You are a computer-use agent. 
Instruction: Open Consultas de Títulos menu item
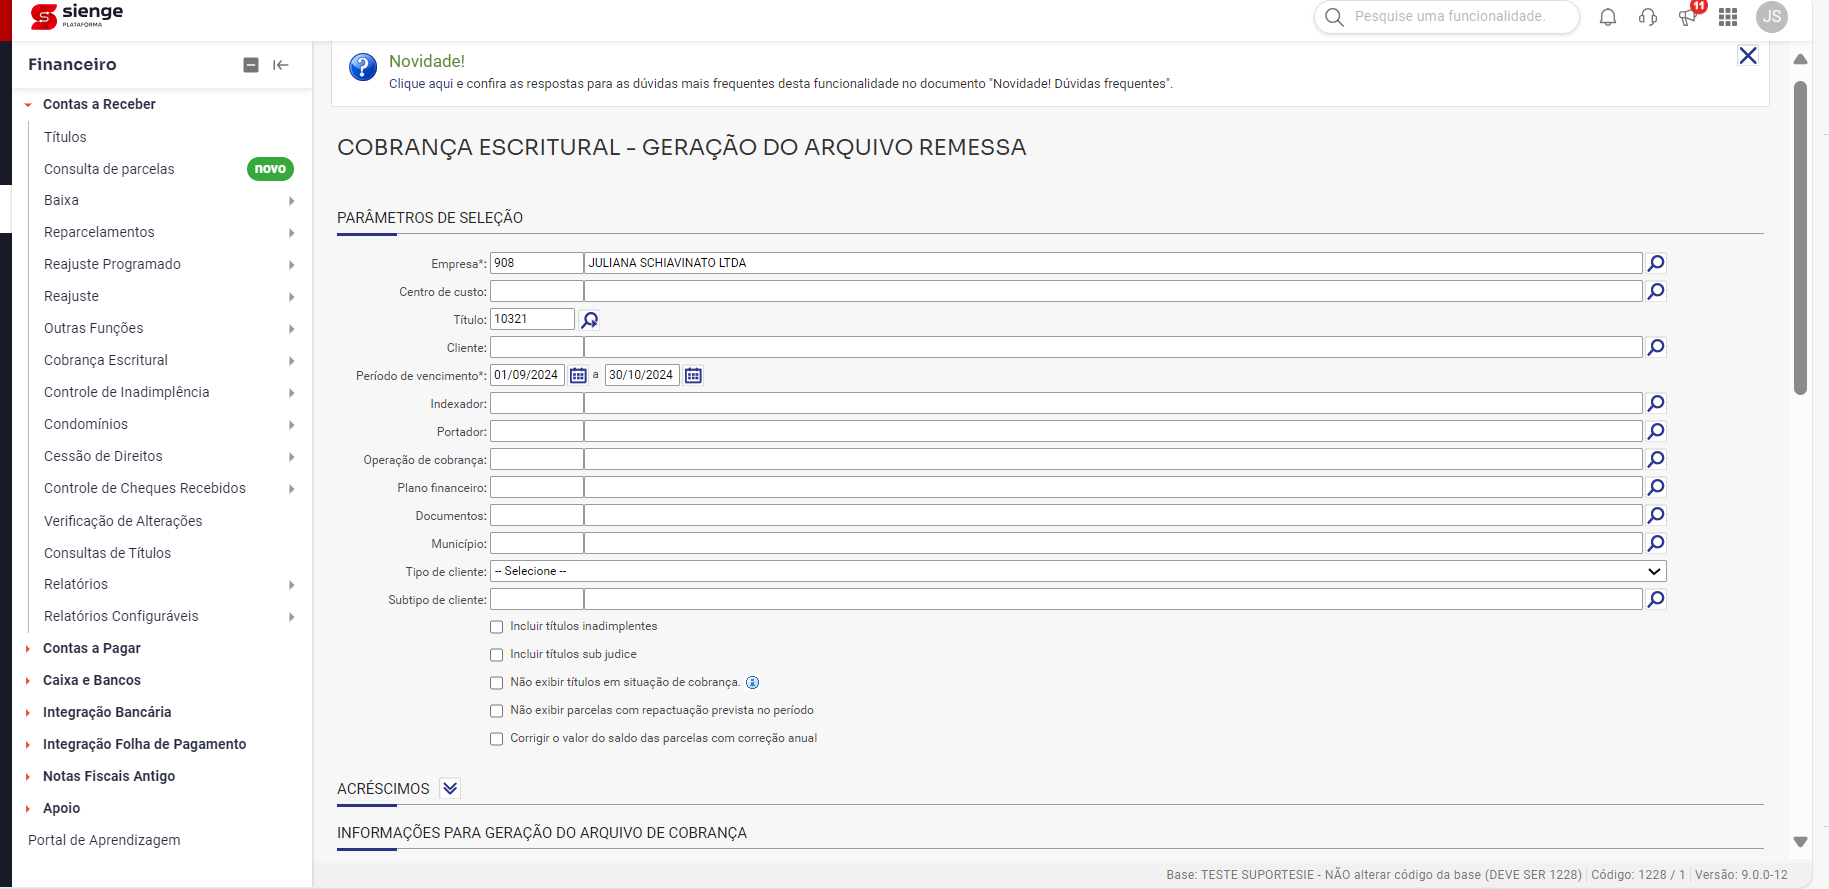107,553
